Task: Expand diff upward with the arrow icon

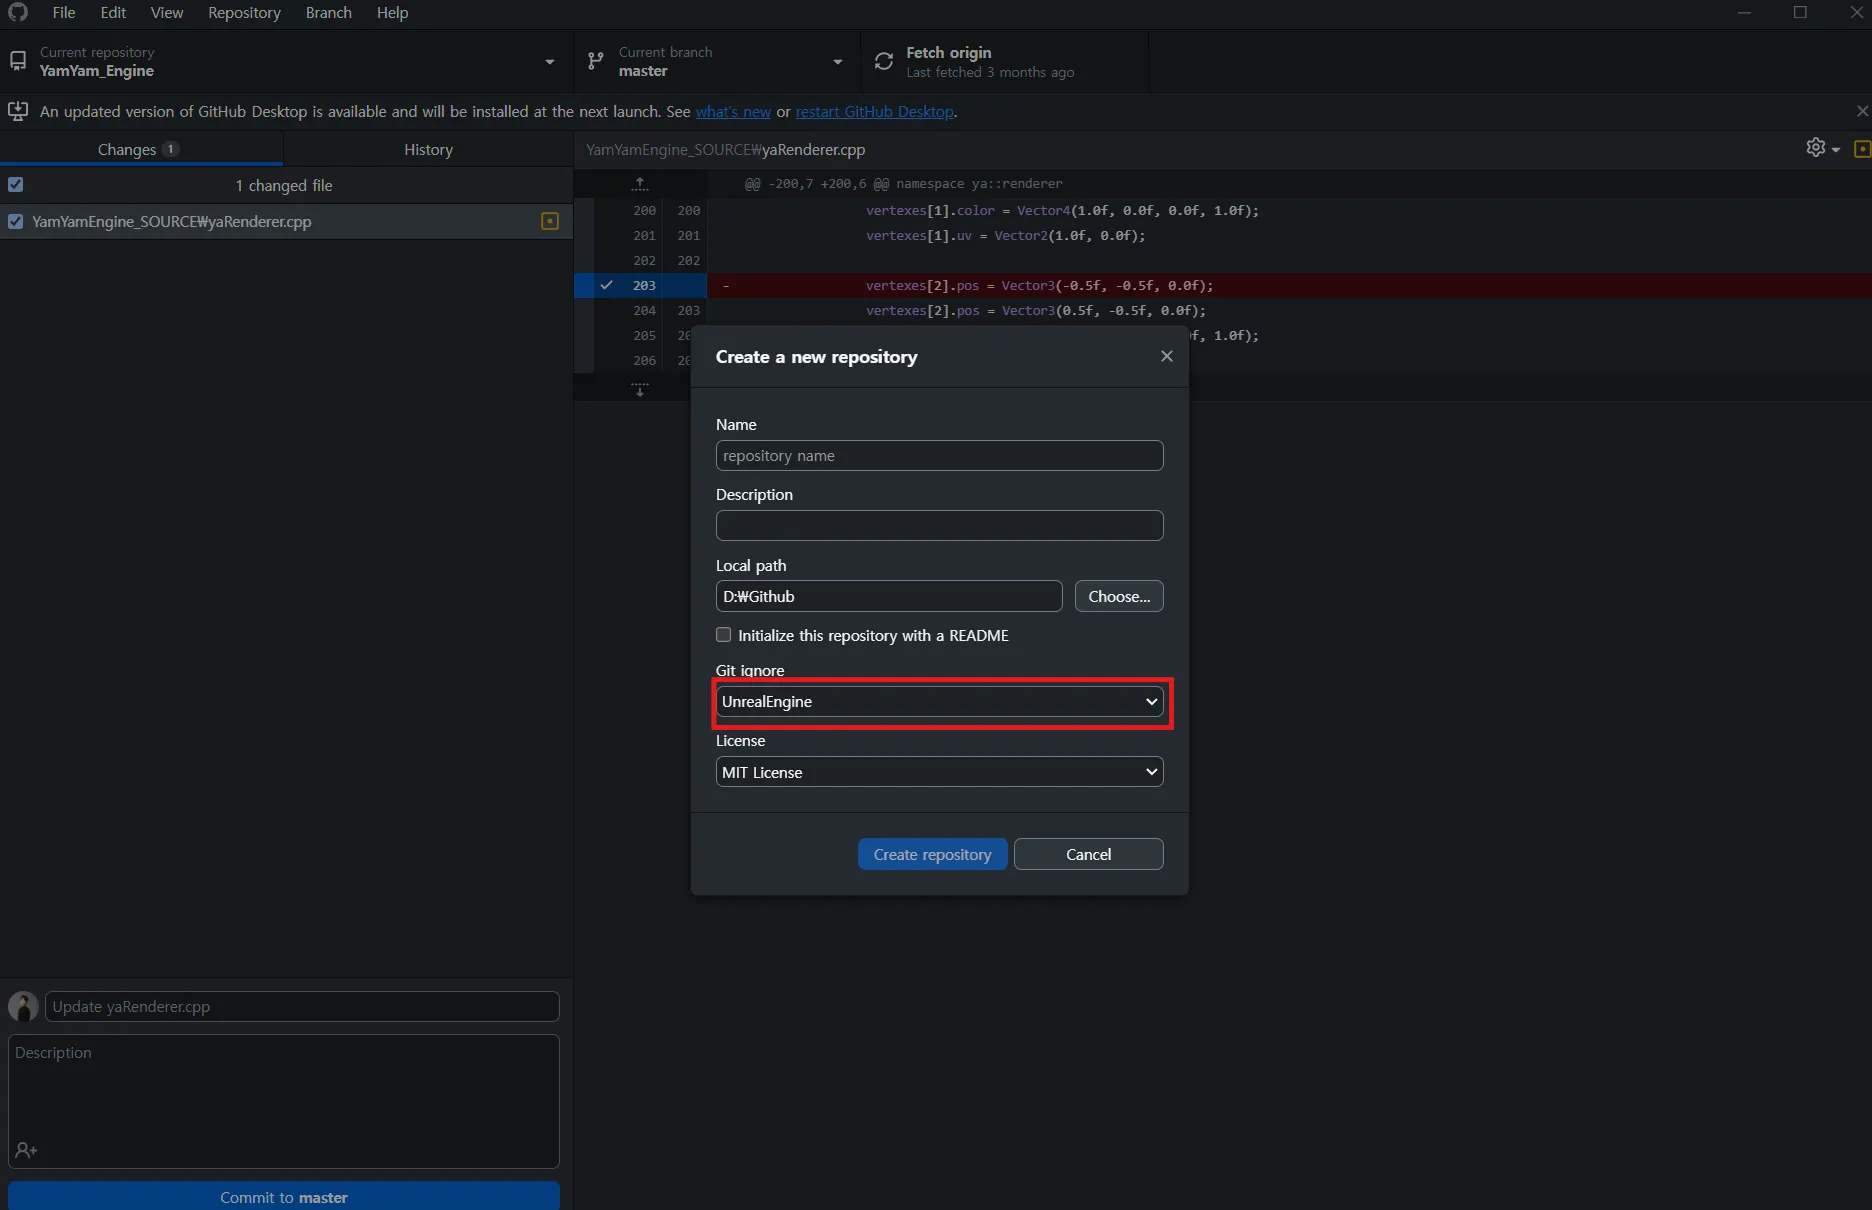Action: [x=640, y=184]
